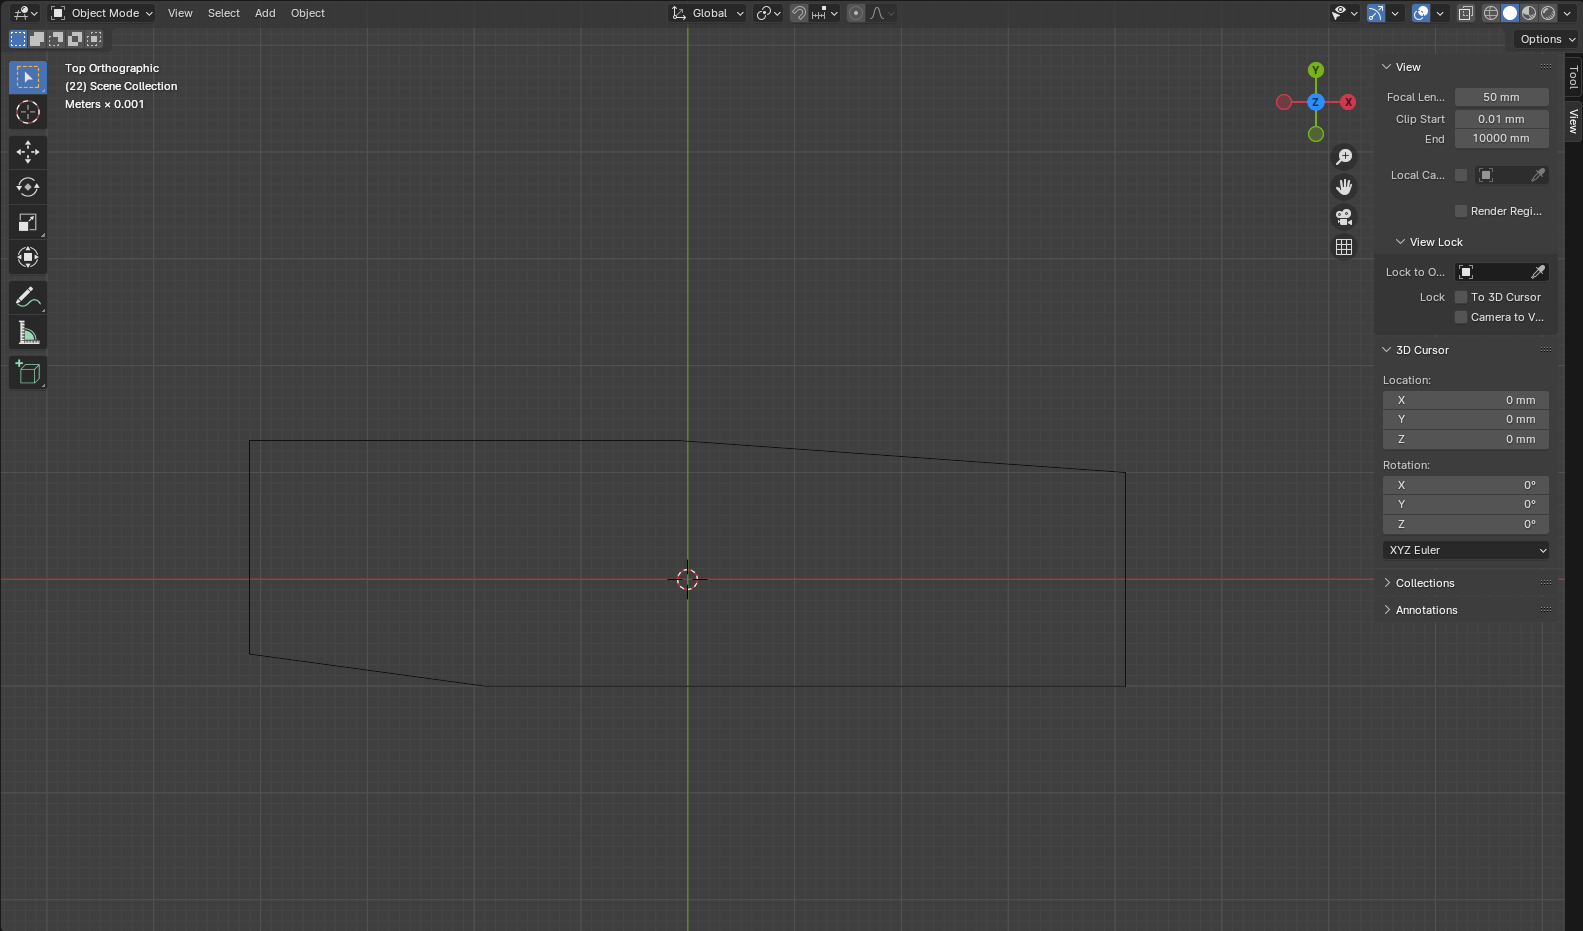Switch to orthographic grid view toggle icon
Screen dimensions: 1583x931
(x=1344, y=247)
